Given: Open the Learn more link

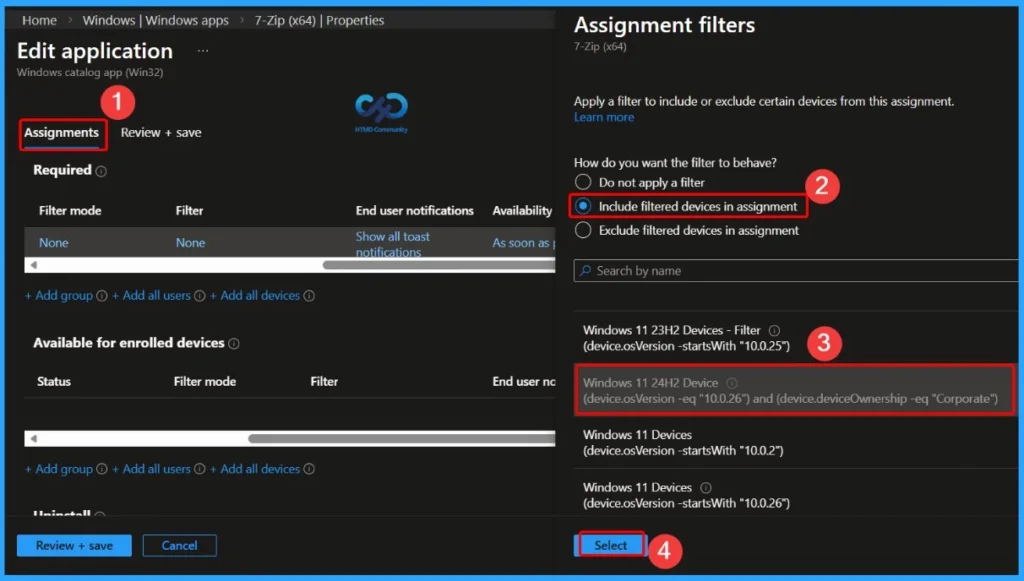Looking at the screenshot, I should coord(604,116).
